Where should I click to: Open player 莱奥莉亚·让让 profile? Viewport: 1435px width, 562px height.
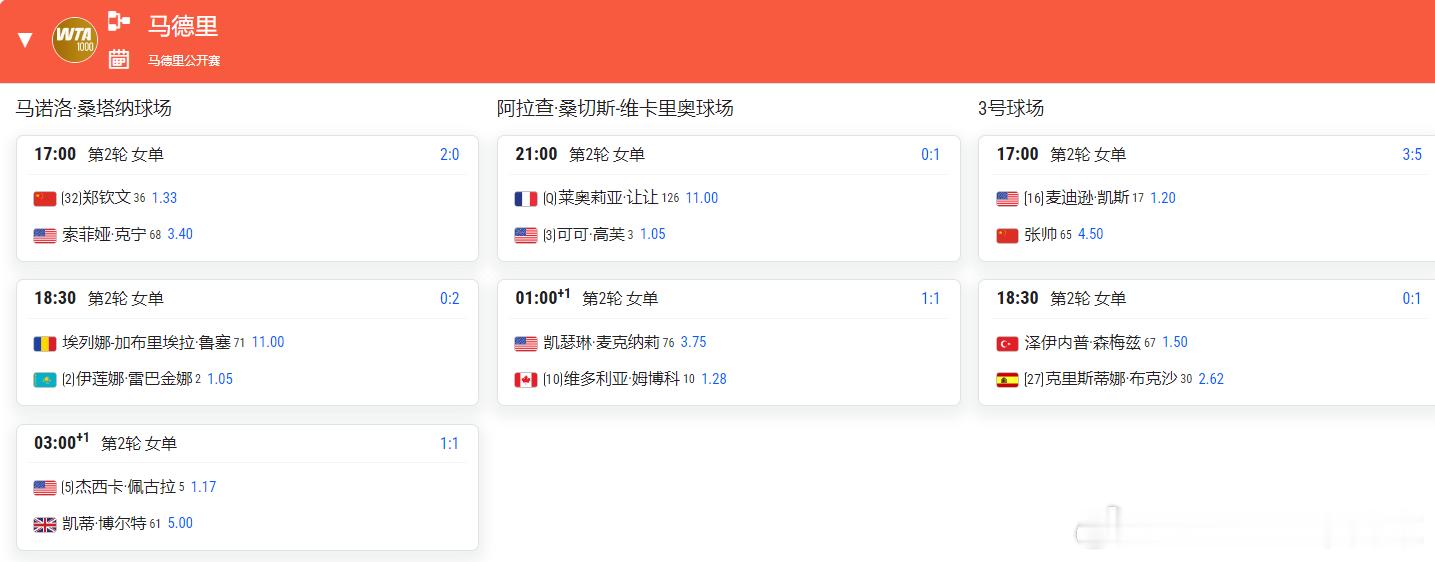[x=608, y=198]
